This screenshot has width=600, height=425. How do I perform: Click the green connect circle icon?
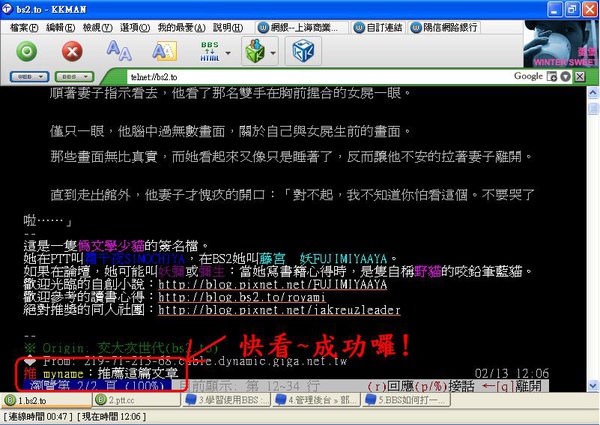pyautogui.click(x=26, y=51)
